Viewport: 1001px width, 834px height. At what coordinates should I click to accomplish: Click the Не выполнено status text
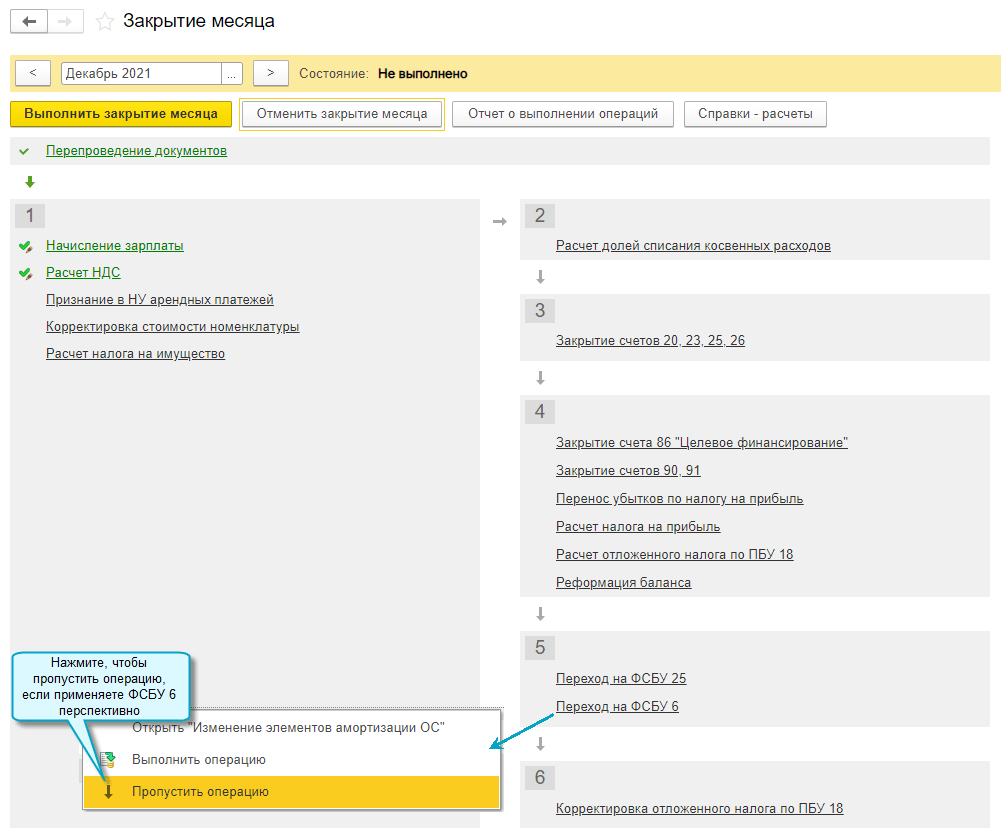pos(423,73)
